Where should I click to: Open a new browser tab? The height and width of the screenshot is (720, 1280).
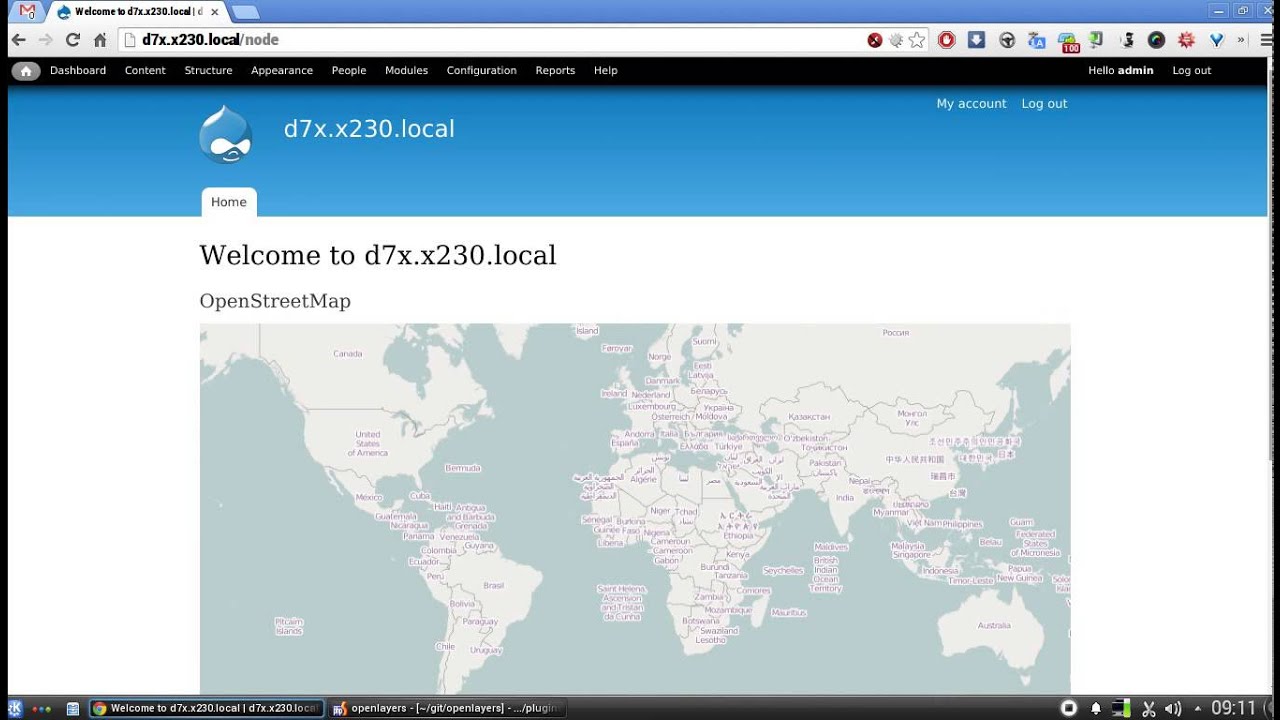[x=245, y=12]
